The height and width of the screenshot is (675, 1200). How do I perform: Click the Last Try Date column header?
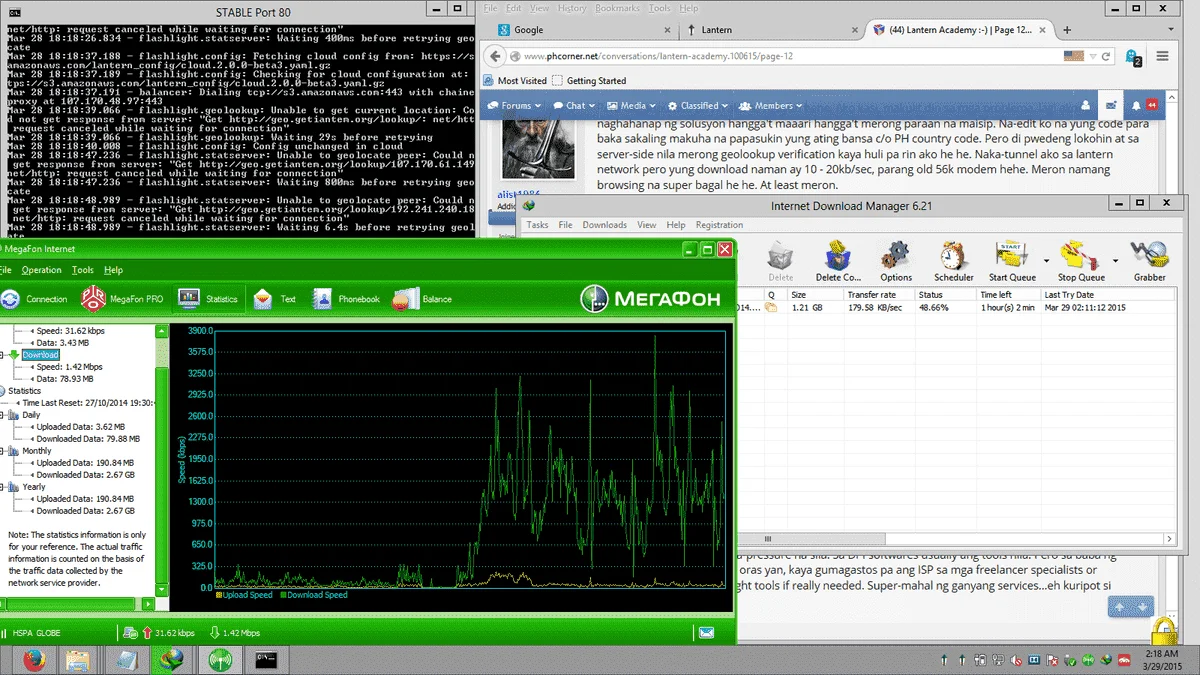click(x=1110, y=295)
